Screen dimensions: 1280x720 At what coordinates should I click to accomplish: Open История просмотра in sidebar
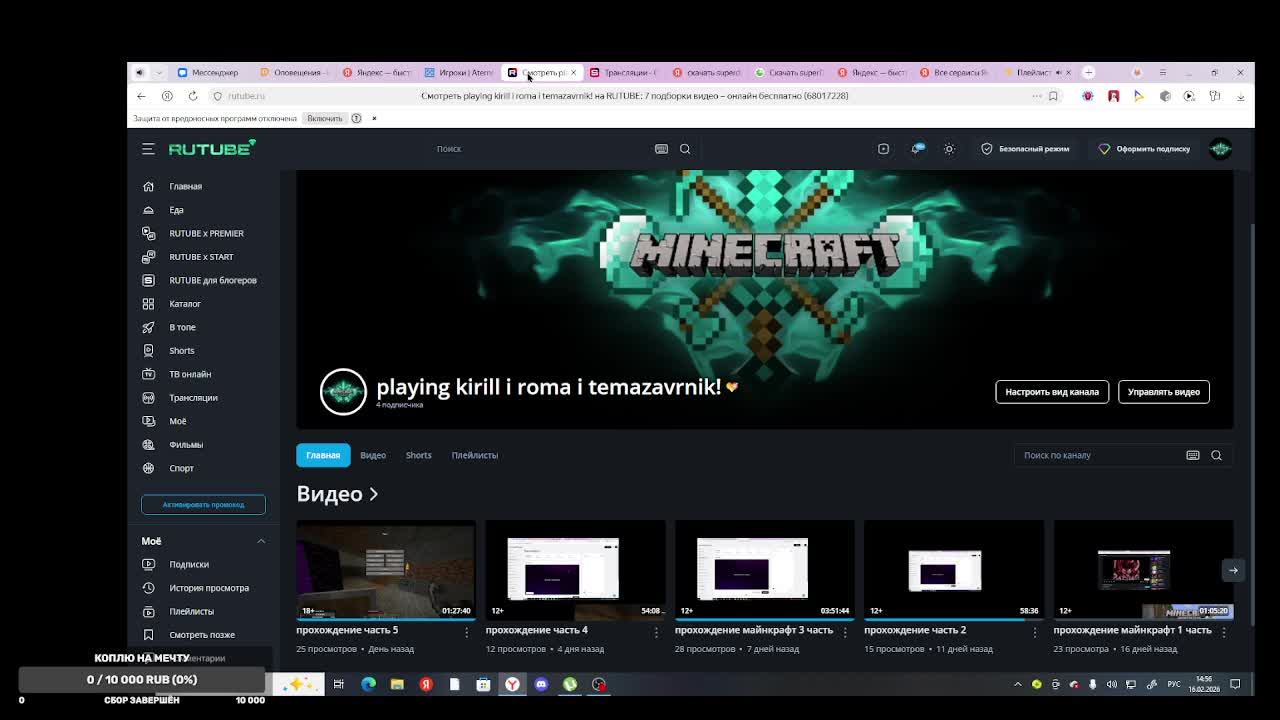pos(209,588)
